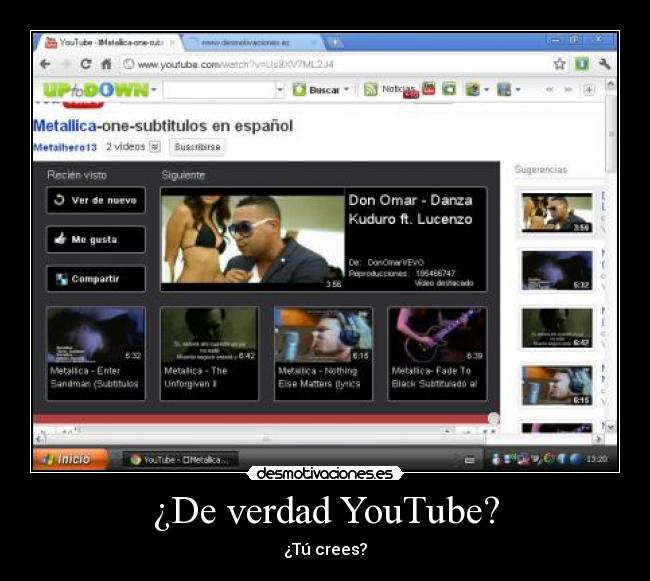Open the Buscar dropdown arrow
Screen dimensions: 650x581
[347, 90]
